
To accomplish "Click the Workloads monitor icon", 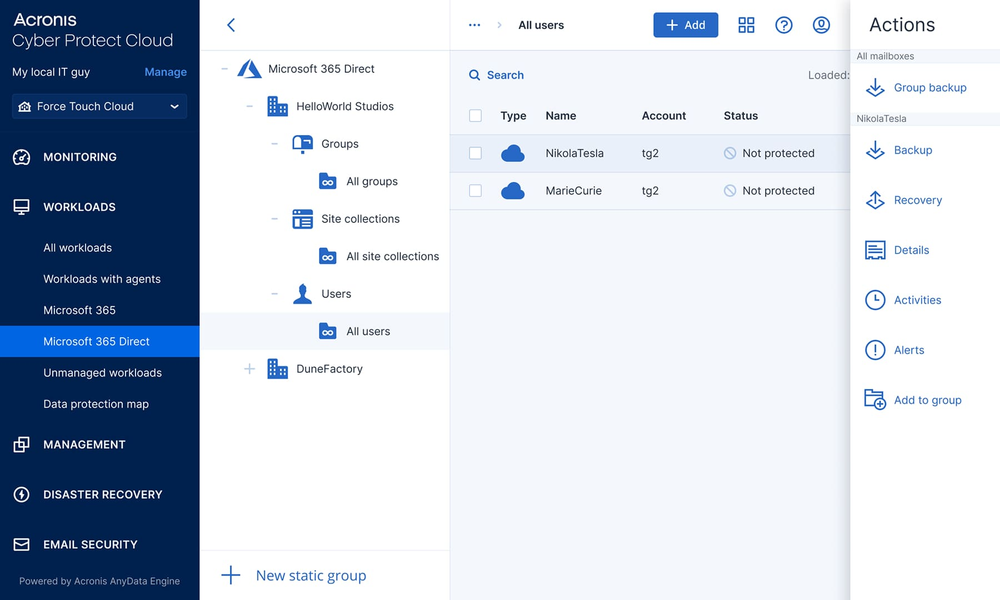I will click(x=21, y=207).
